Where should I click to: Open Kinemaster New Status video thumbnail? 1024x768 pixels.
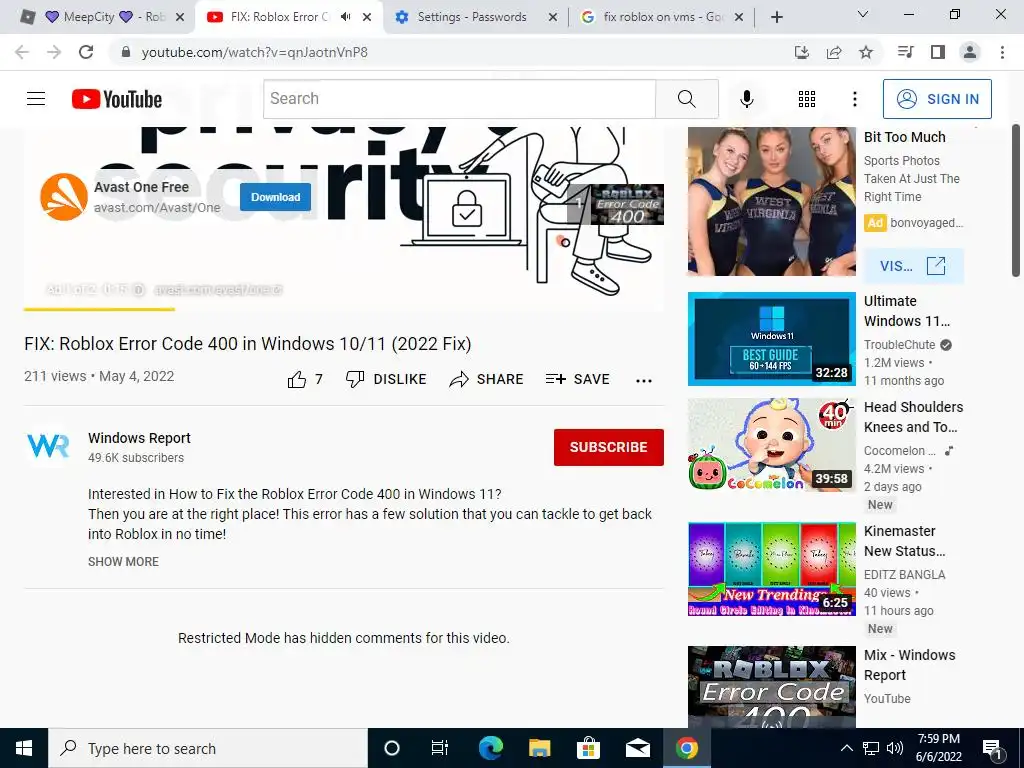tap(771, 569)
